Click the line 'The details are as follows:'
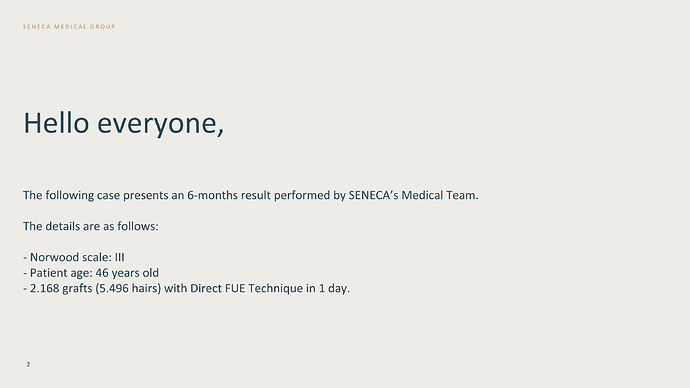 pyautogui.click(x=91, y=226)
